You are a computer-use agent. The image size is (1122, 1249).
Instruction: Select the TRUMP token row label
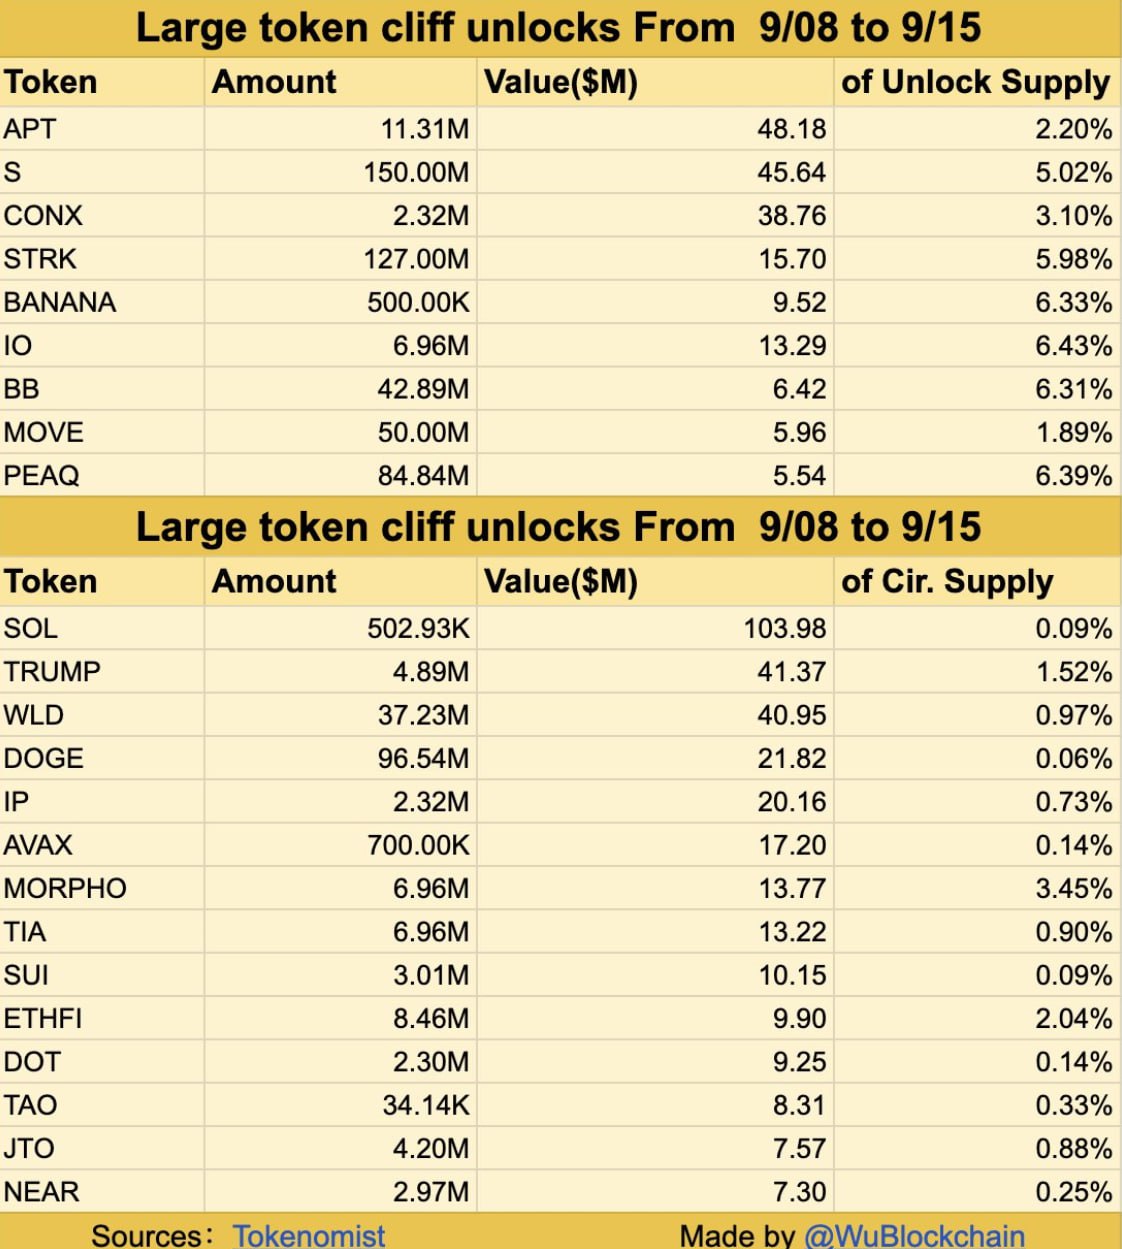click(x=102, y=671)
